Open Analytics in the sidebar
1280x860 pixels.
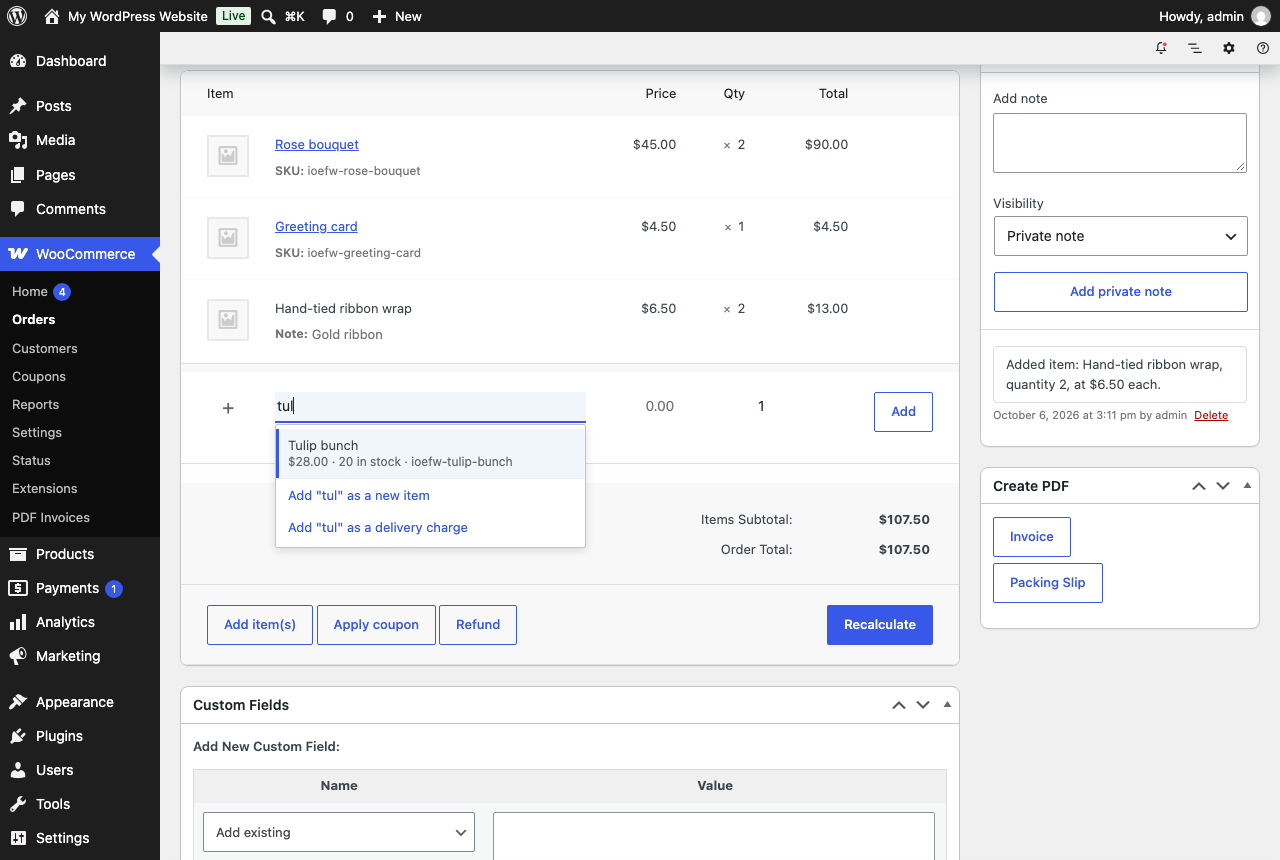80,622
